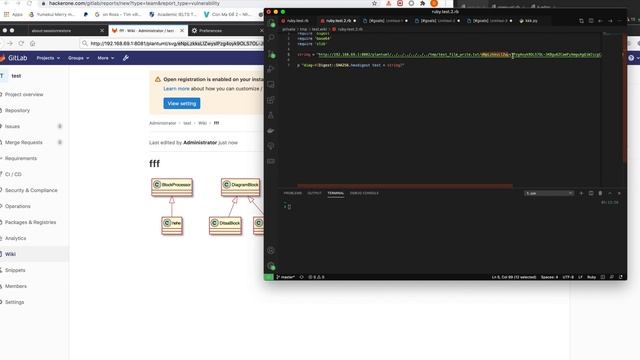Click the browser home icon
This screenshot has width=640, height=360.
pyautogui.click(x=32, y=43)
